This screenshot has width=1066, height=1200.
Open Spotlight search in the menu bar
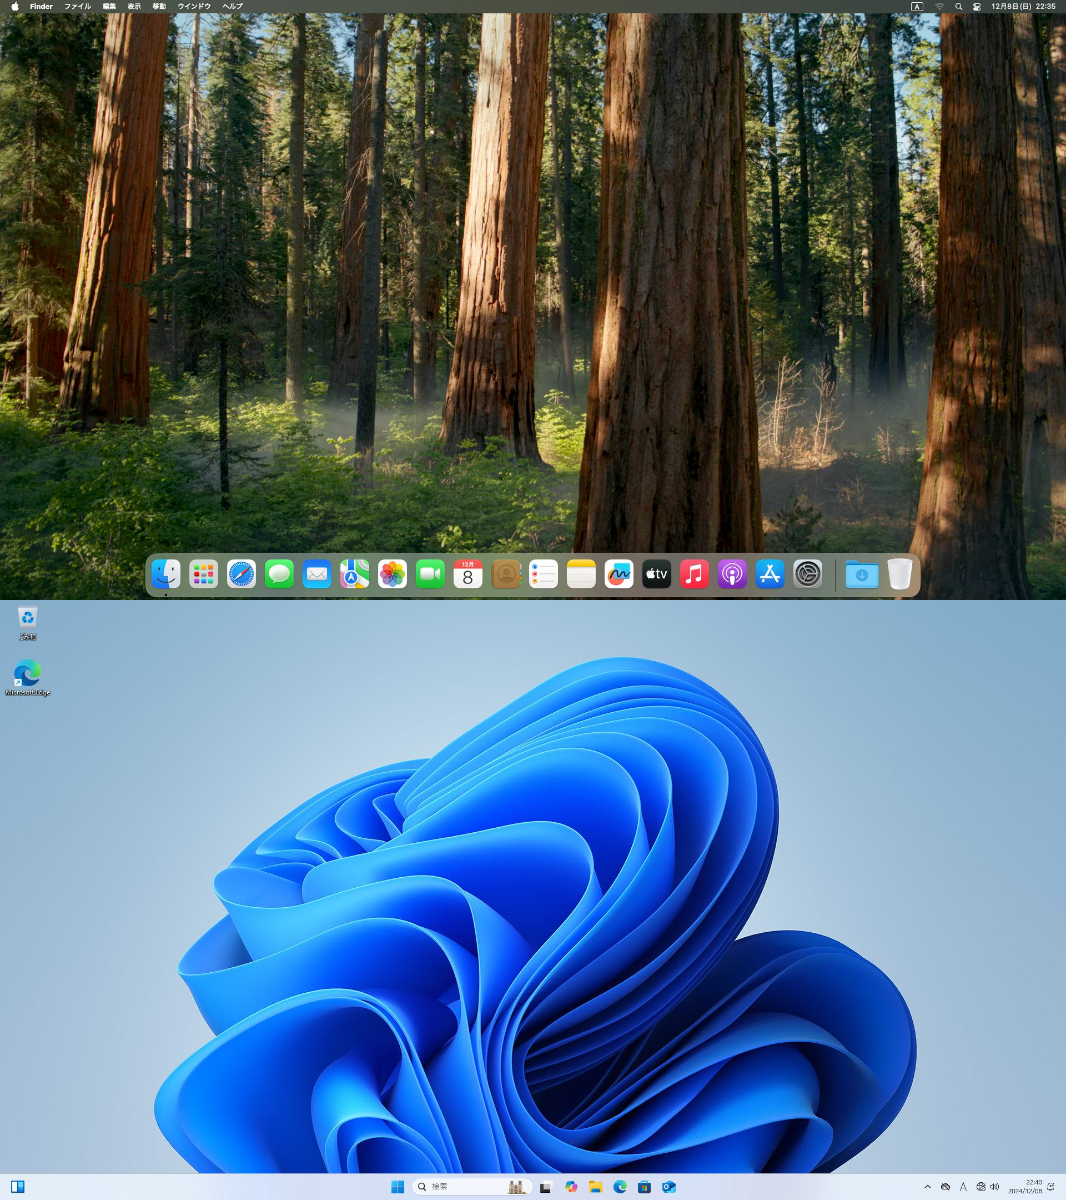tap(959, 6)
